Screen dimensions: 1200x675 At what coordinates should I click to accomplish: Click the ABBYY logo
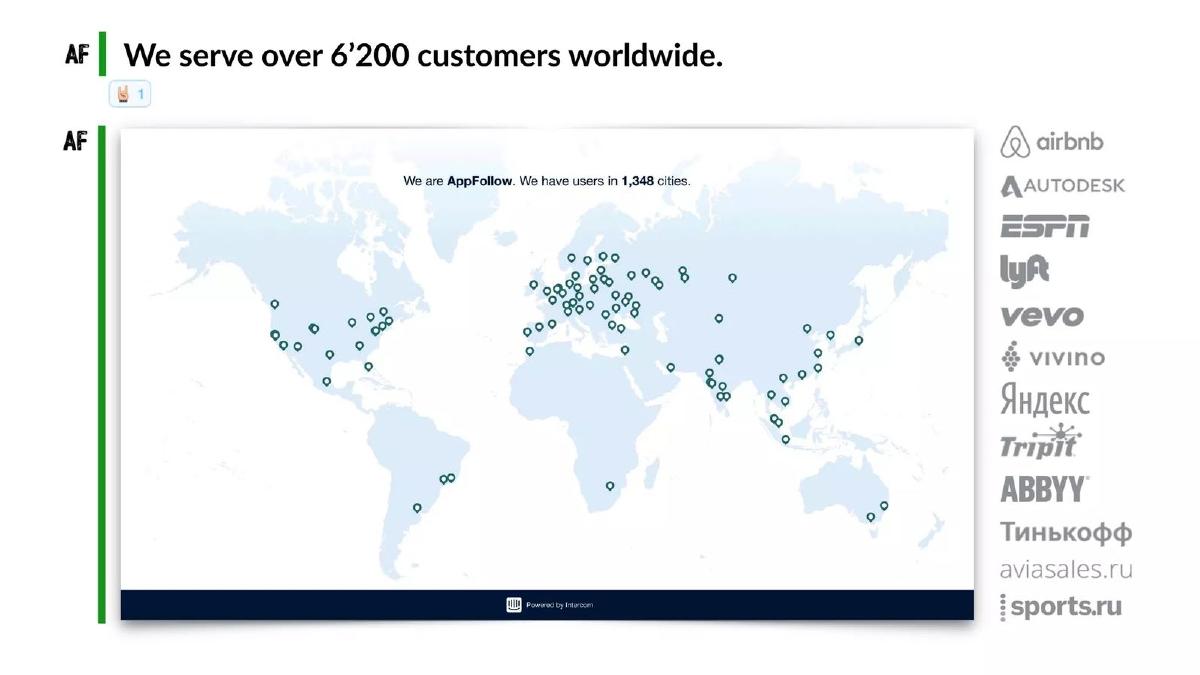pos(1044,489)
